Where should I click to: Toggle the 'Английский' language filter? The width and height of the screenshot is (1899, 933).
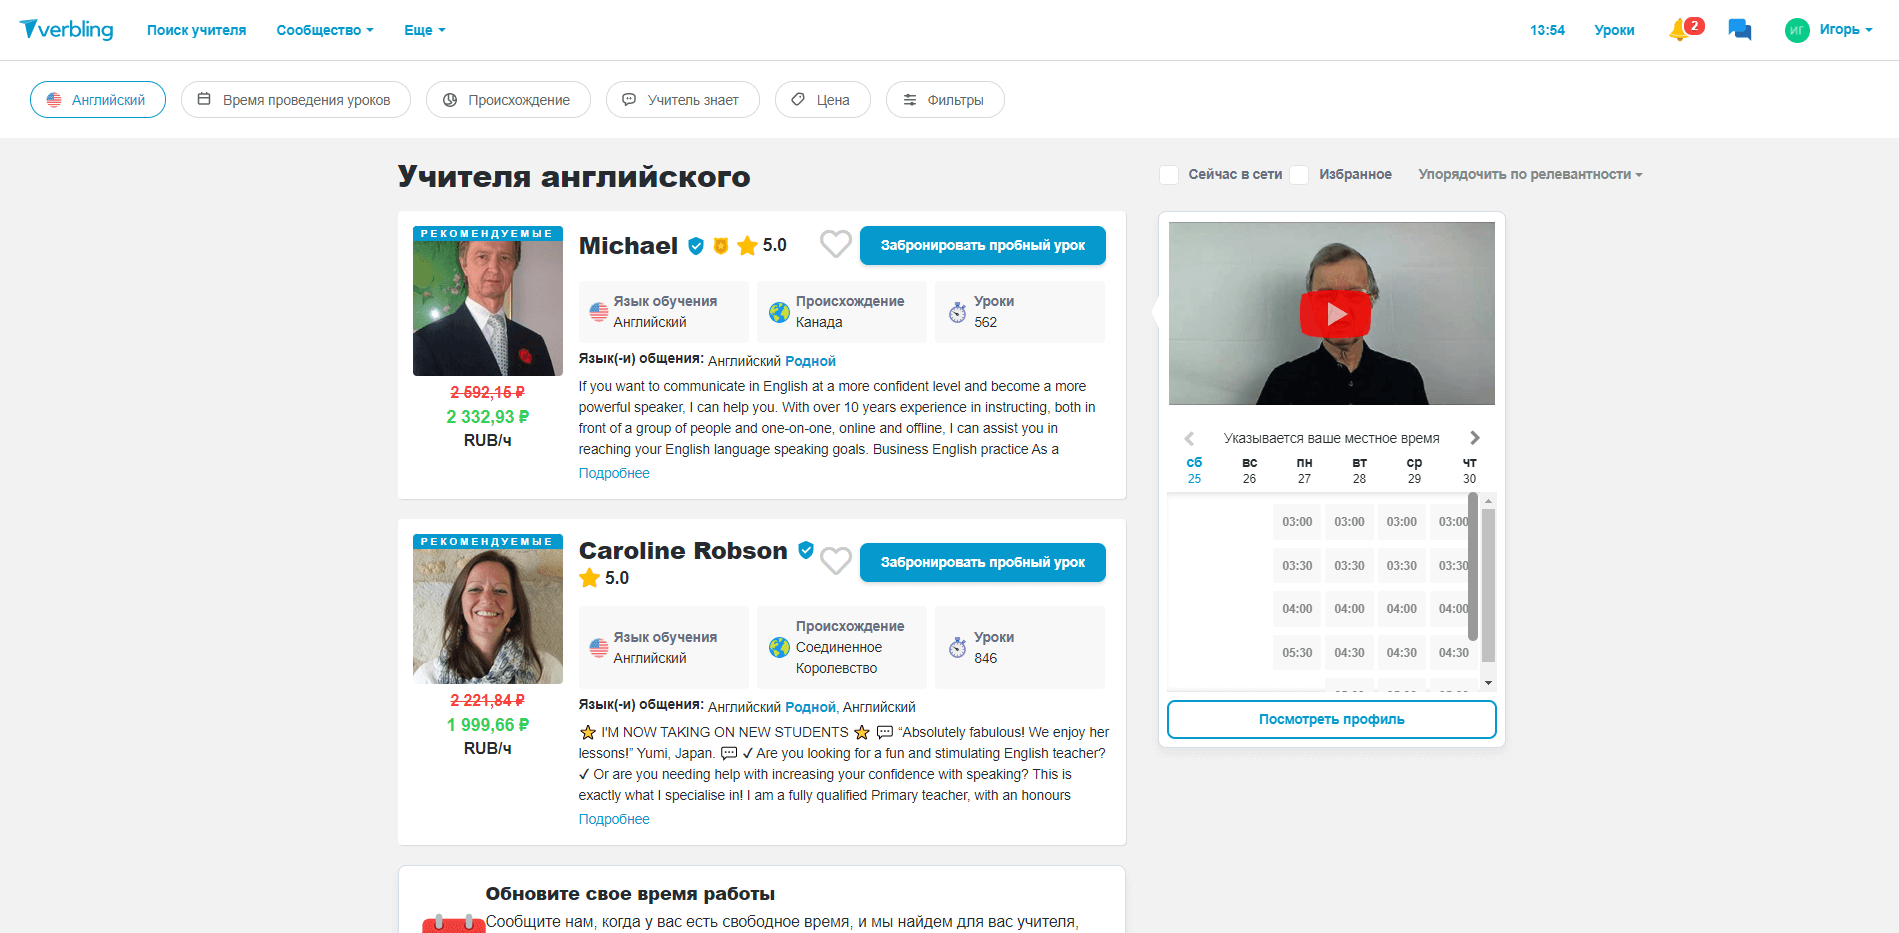coord(98,100)
